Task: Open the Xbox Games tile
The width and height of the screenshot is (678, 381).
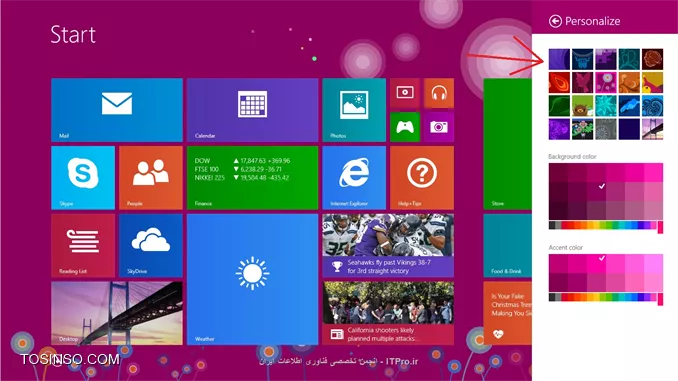Action: [x=405, y=127]
